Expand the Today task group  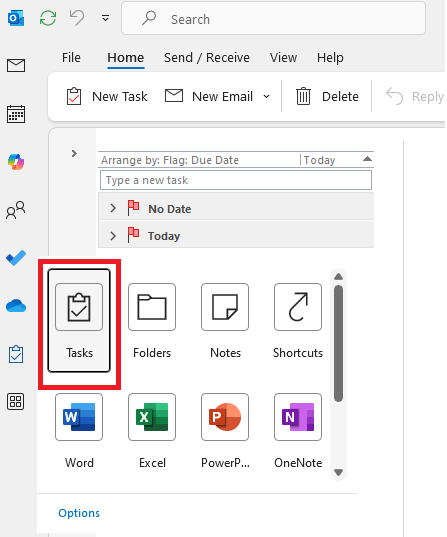point(113,236)
